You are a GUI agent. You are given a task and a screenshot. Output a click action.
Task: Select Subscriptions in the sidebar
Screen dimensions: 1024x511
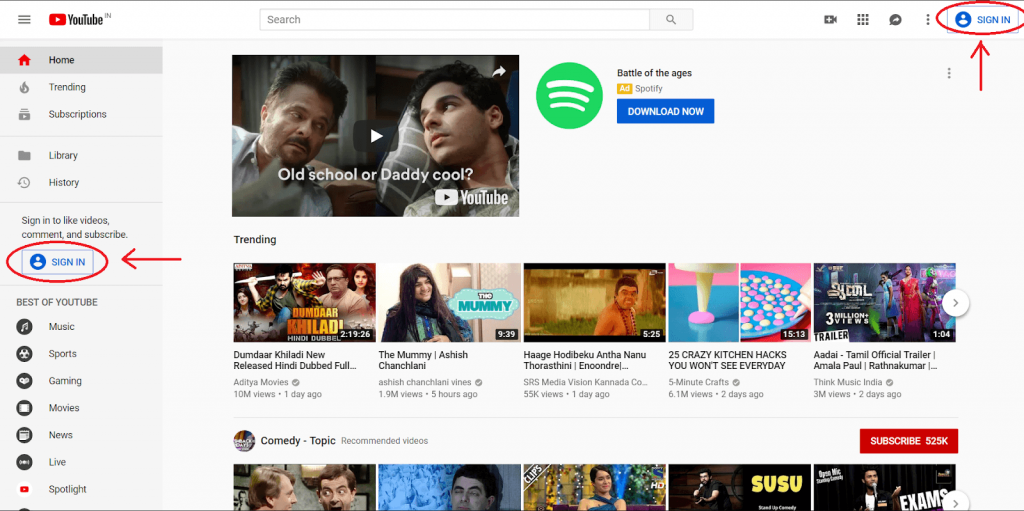81,114
